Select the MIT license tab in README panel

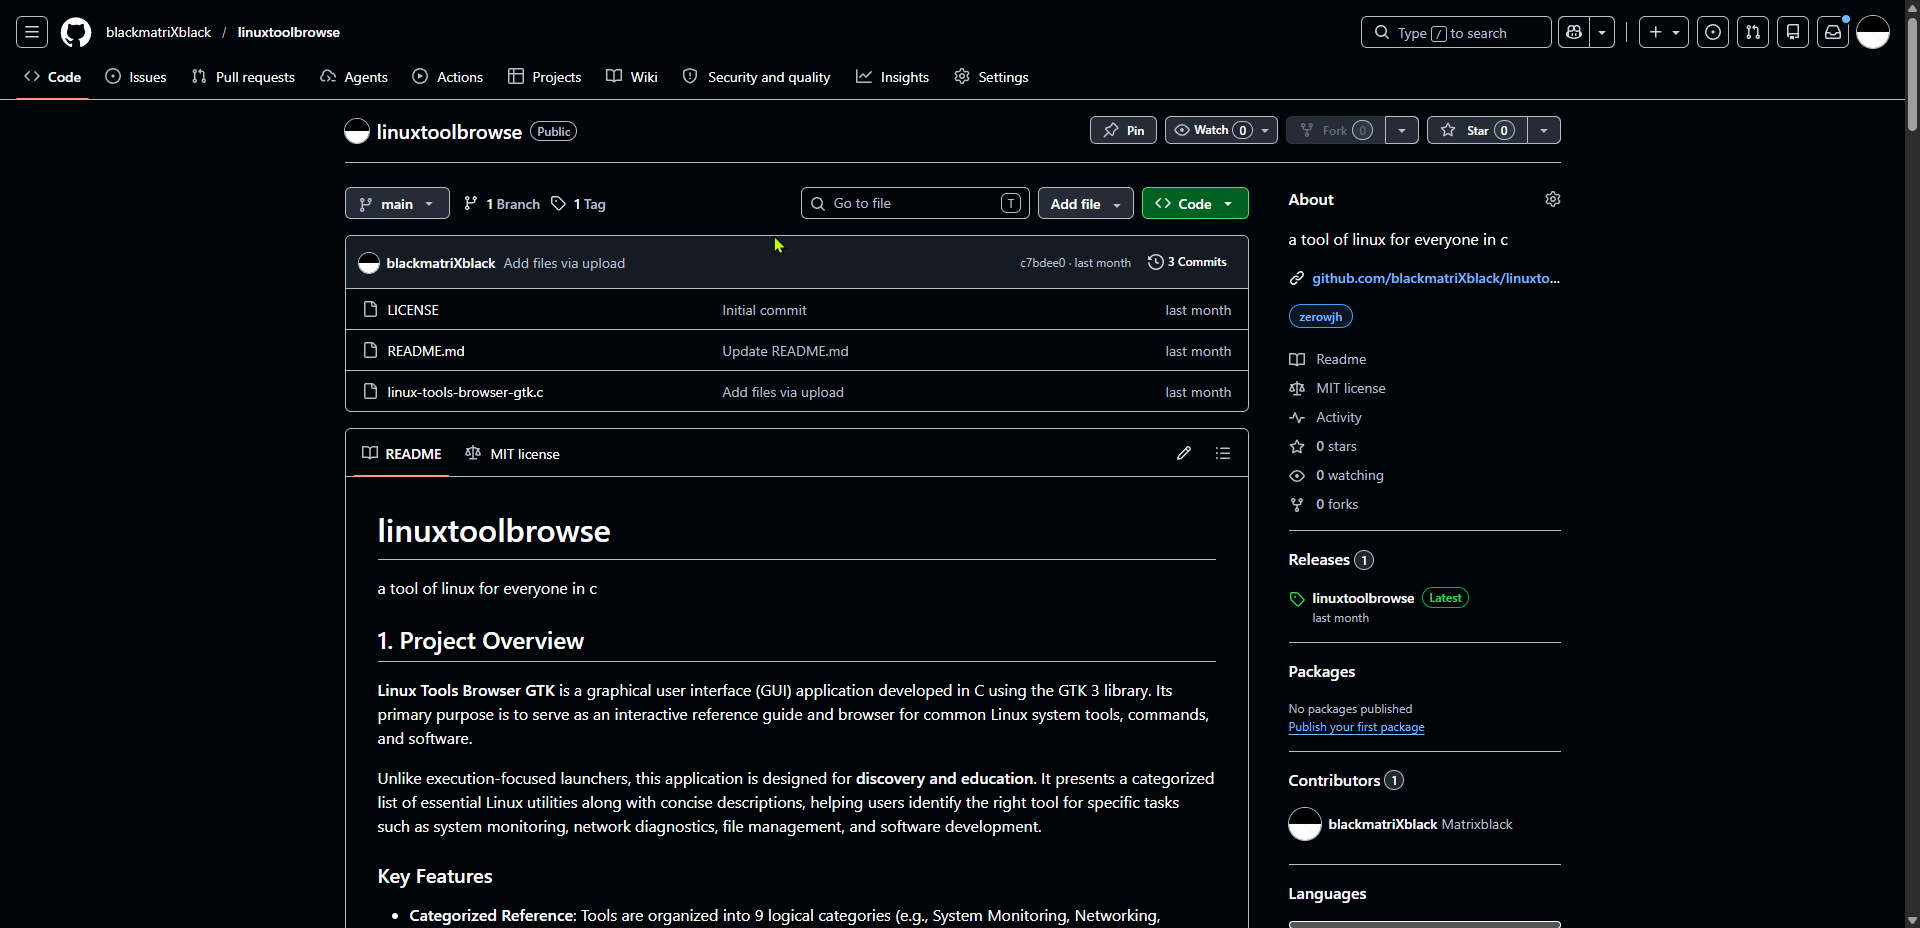pyautogui.click(x=512, y=454)
